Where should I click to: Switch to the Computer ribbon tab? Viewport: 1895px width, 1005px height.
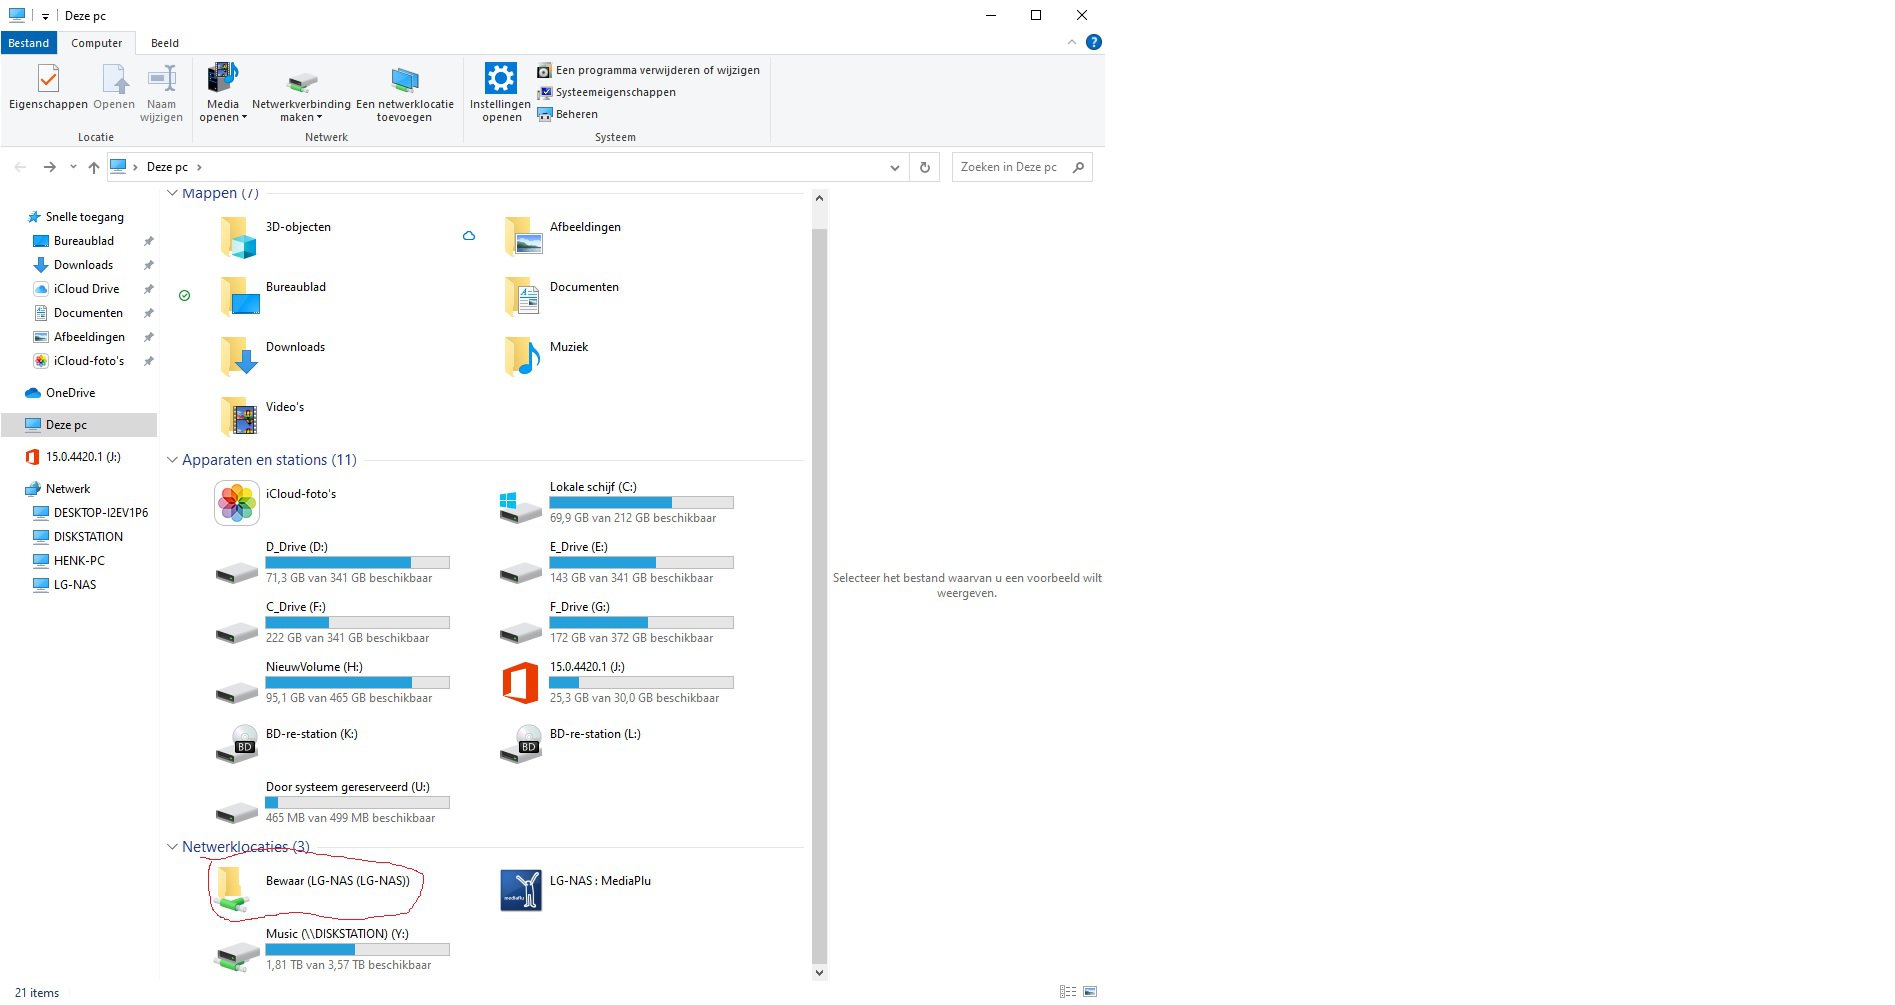pos(96,43)
